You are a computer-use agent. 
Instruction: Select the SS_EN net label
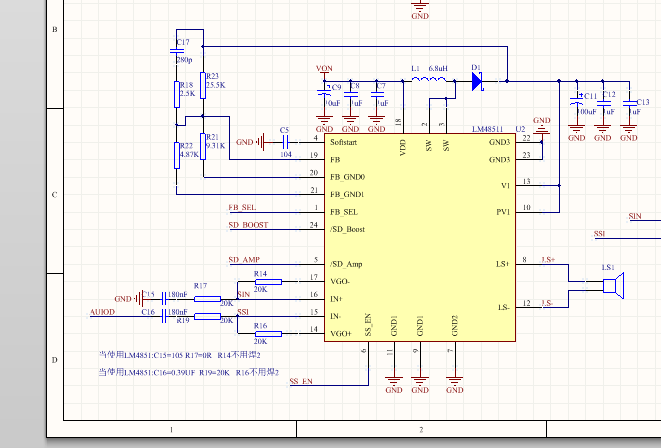coord(301,381)
